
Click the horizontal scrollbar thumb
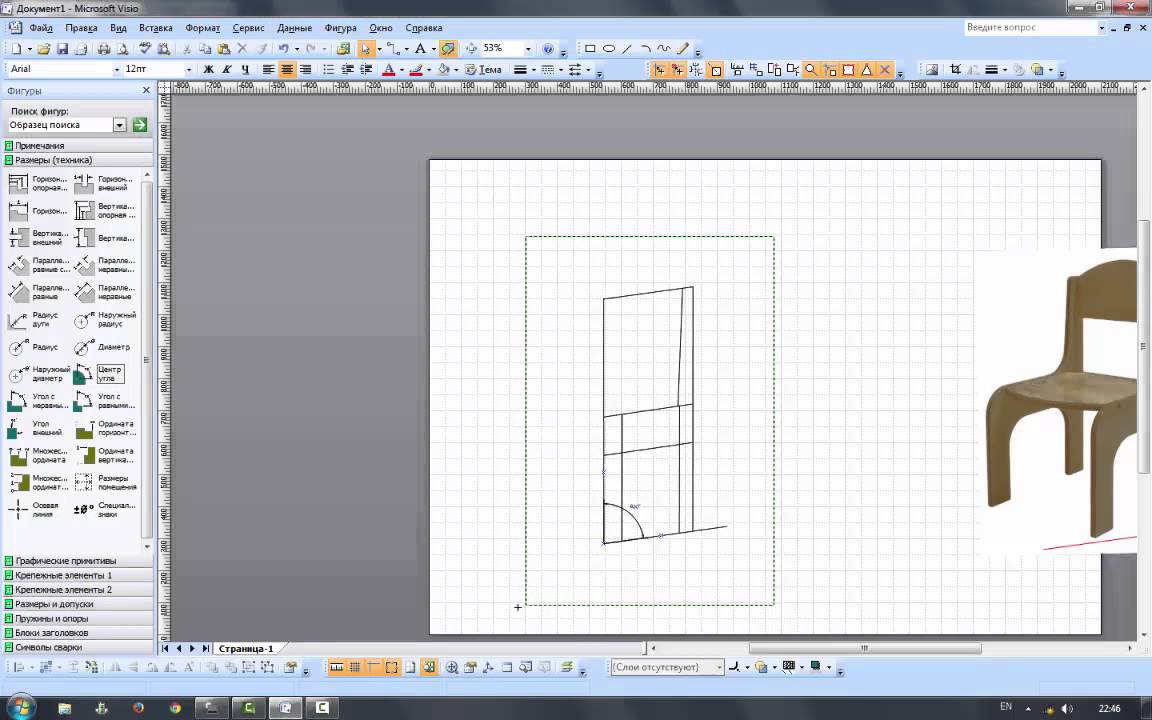pos(865,648)
